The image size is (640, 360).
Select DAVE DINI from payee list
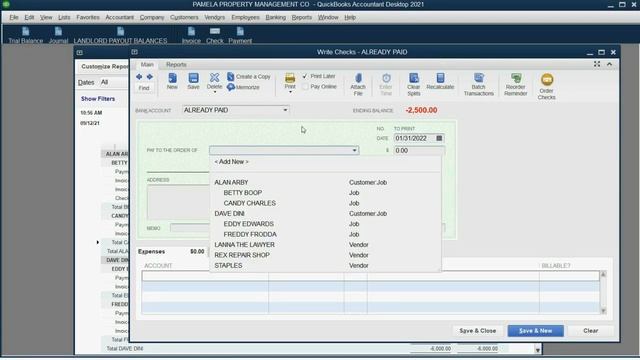pyautogui.click(x=325, y=213)
